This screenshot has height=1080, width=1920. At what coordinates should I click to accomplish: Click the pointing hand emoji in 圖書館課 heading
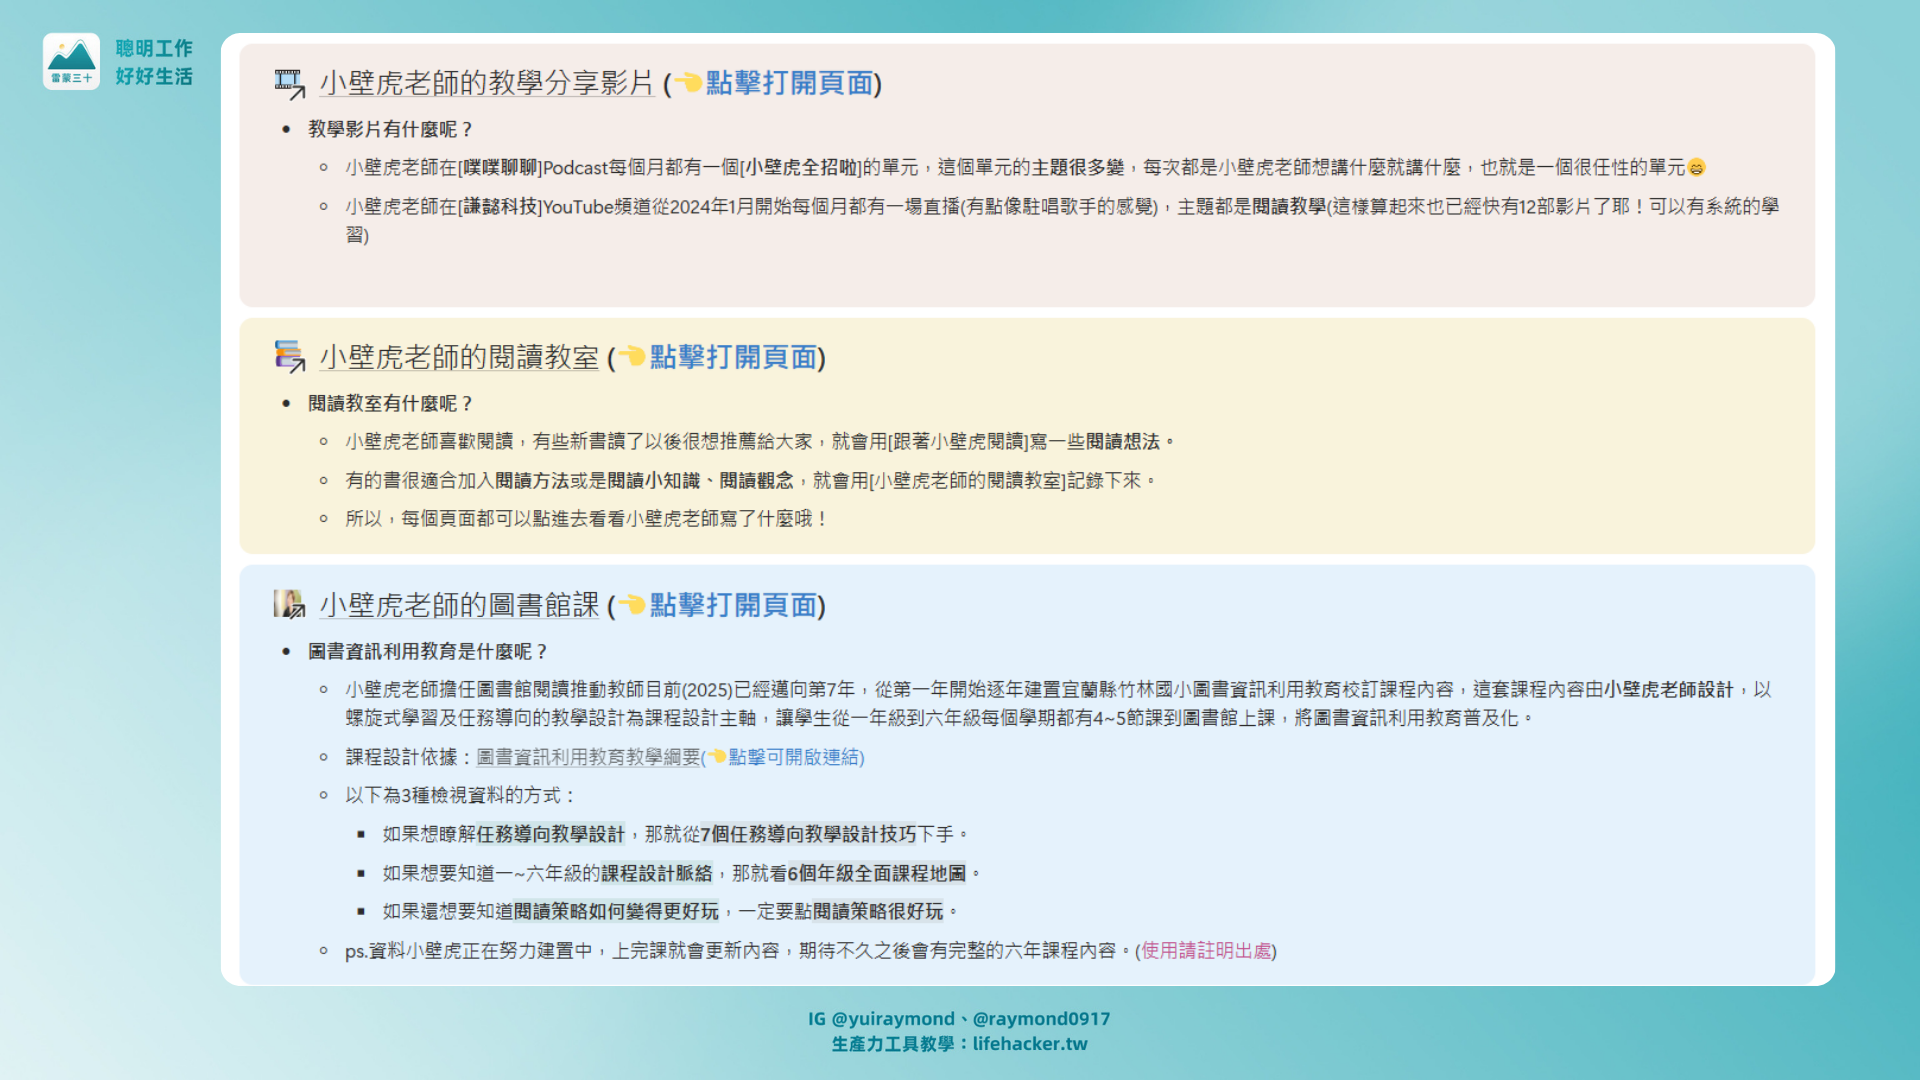coord(632,604)
